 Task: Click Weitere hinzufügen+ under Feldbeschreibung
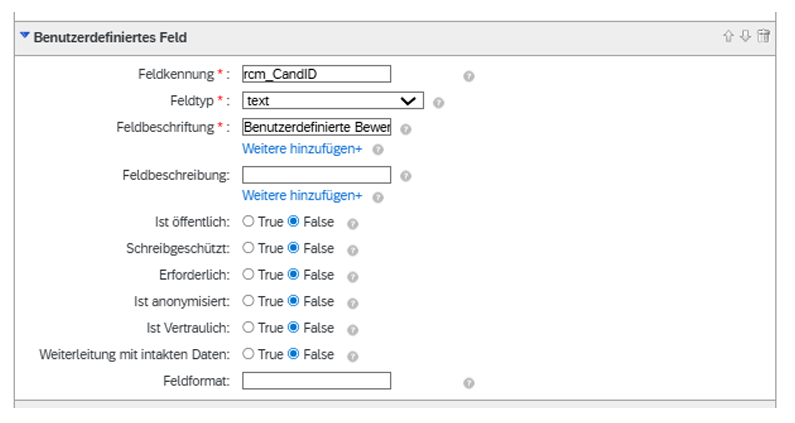(302, 195)
